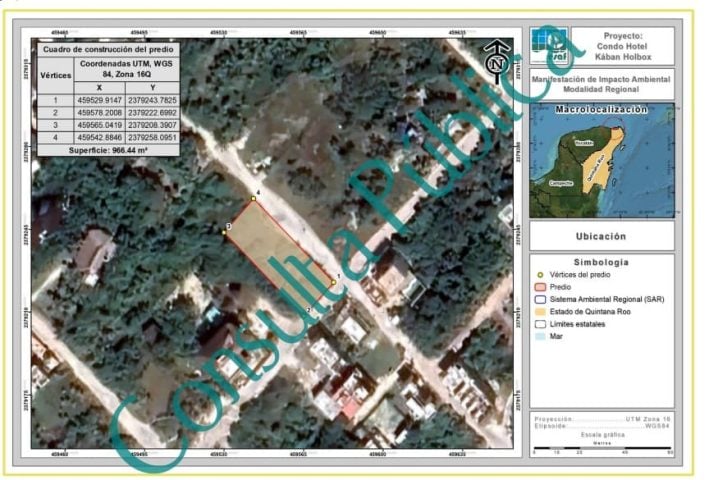
Task: Click the X column header
Action: pyautogui.click(x=99, y=88)
